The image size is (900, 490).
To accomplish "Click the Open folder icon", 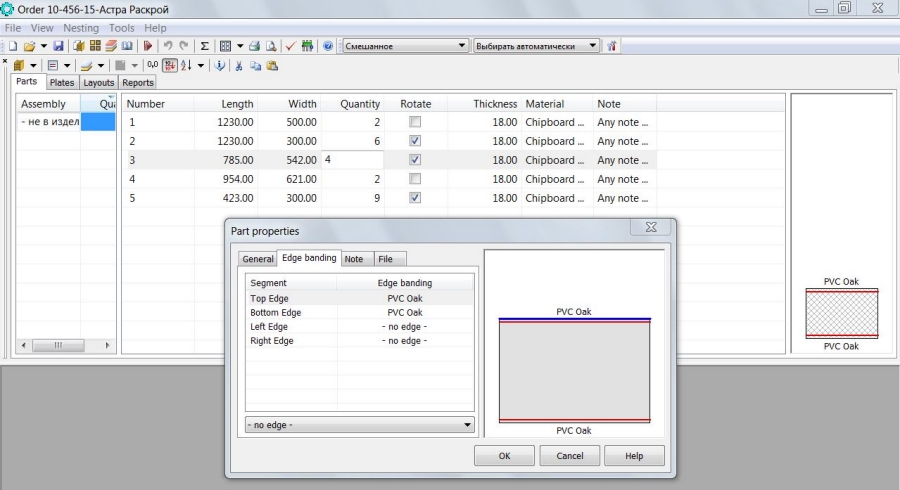I will [x=29, y=46].
